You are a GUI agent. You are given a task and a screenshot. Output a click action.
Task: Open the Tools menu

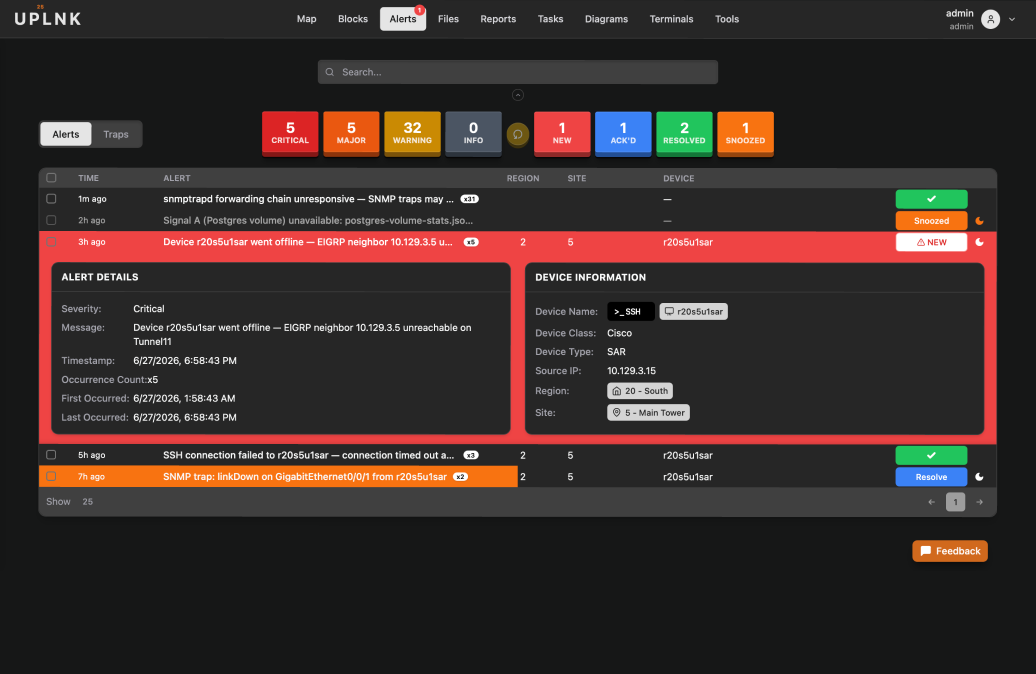point(726,19)
